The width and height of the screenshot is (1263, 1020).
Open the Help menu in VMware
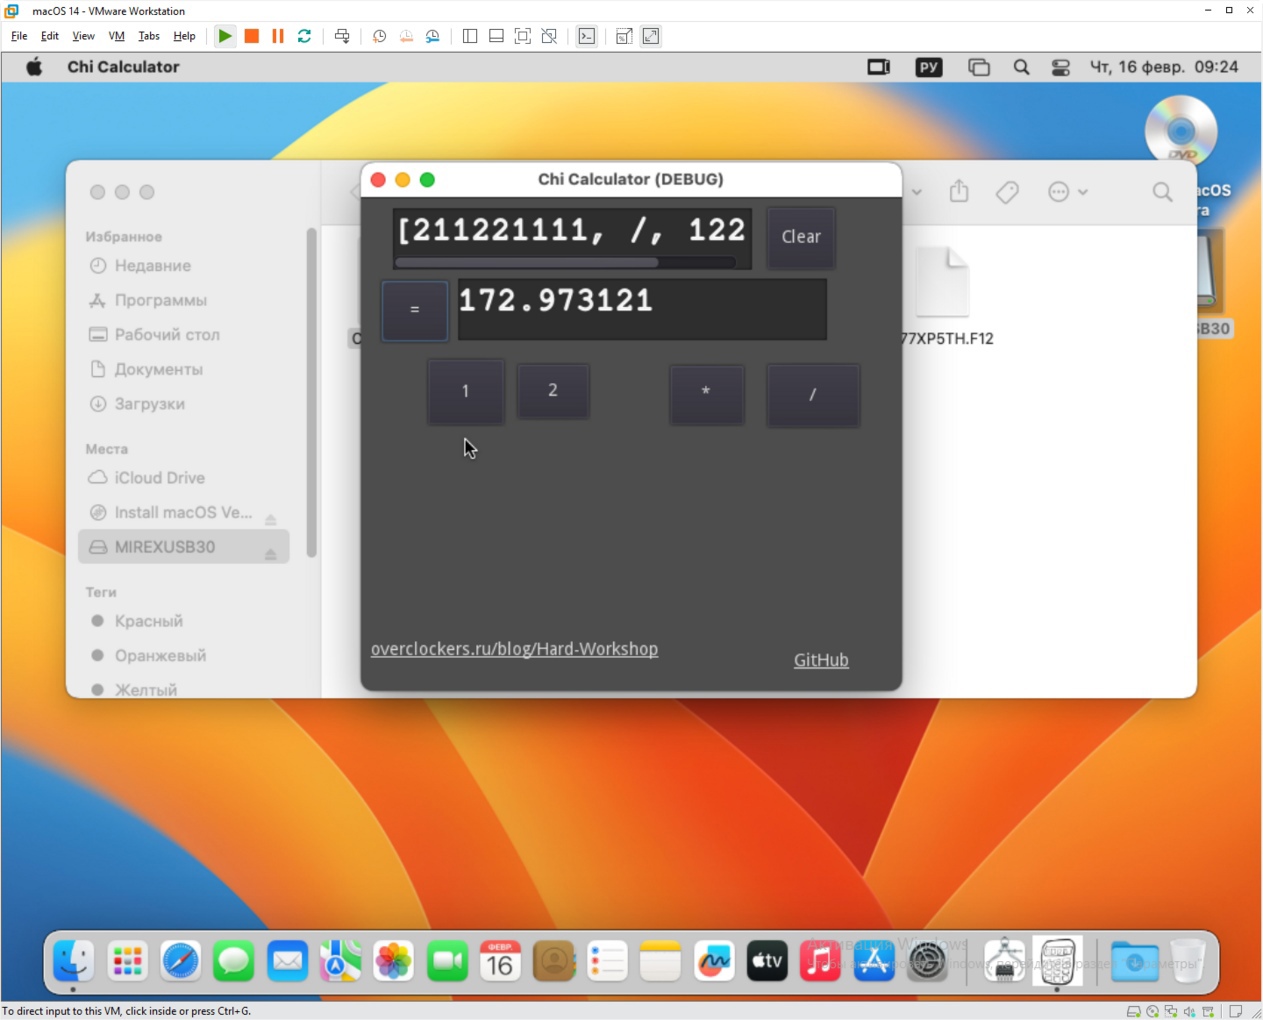pos(184,36)
